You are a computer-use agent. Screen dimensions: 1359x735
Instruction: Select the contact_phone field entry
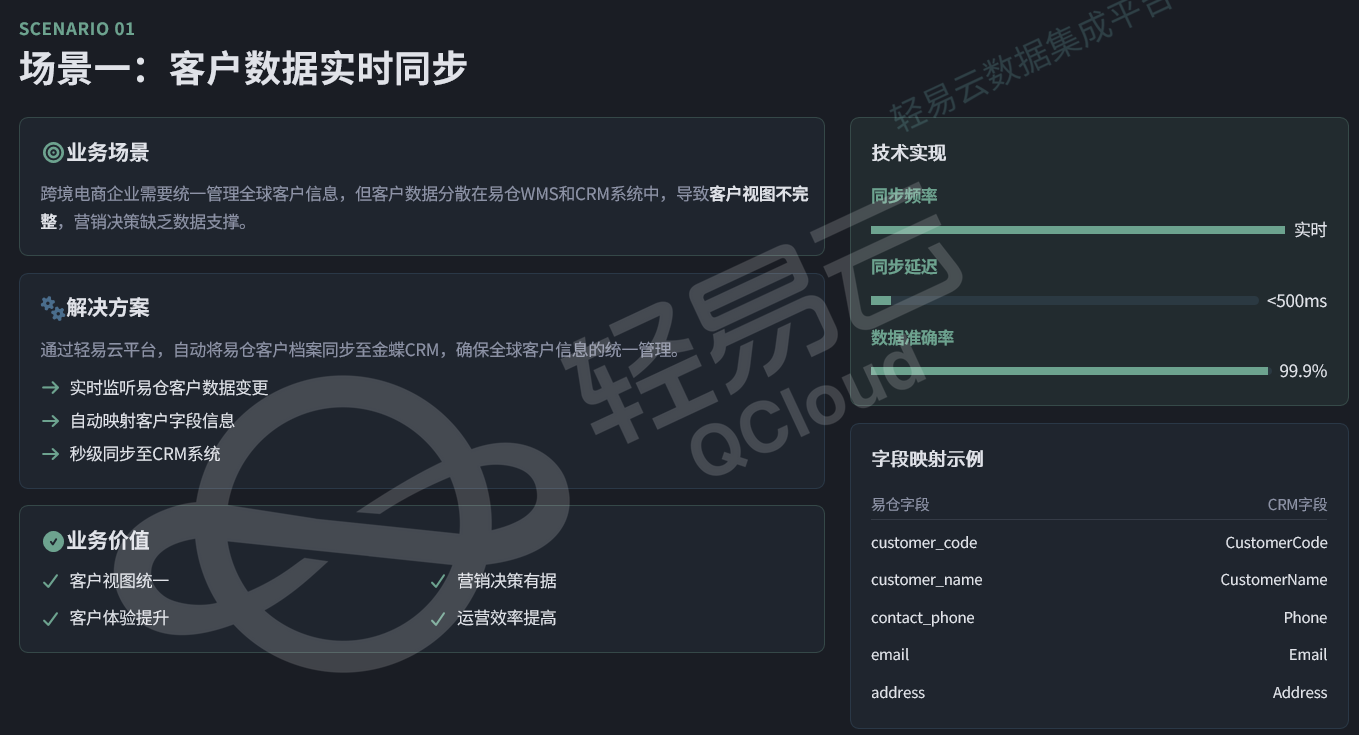pos(922,618)
